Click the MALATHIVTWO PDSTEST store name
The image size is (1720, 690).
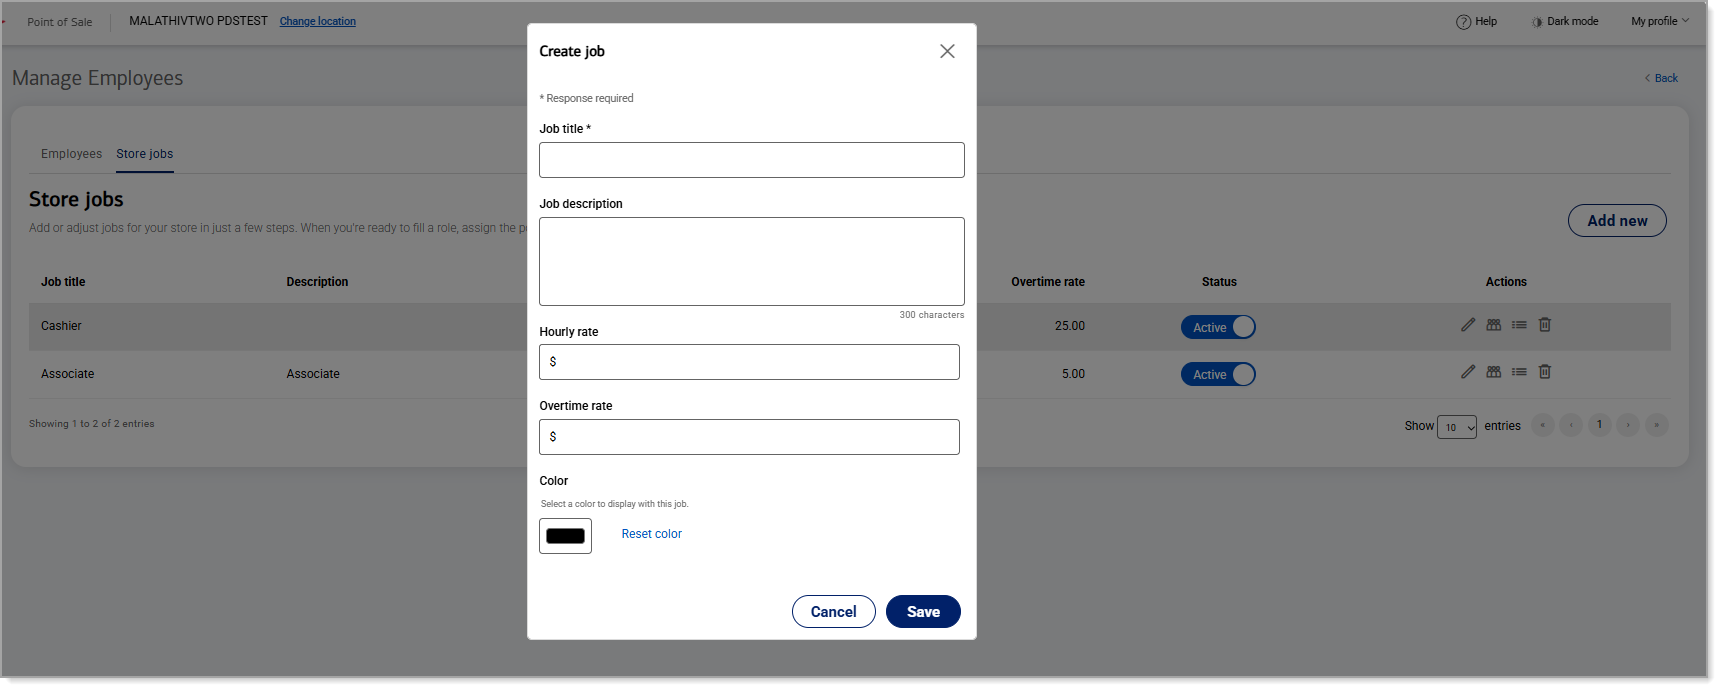point(198,21)
